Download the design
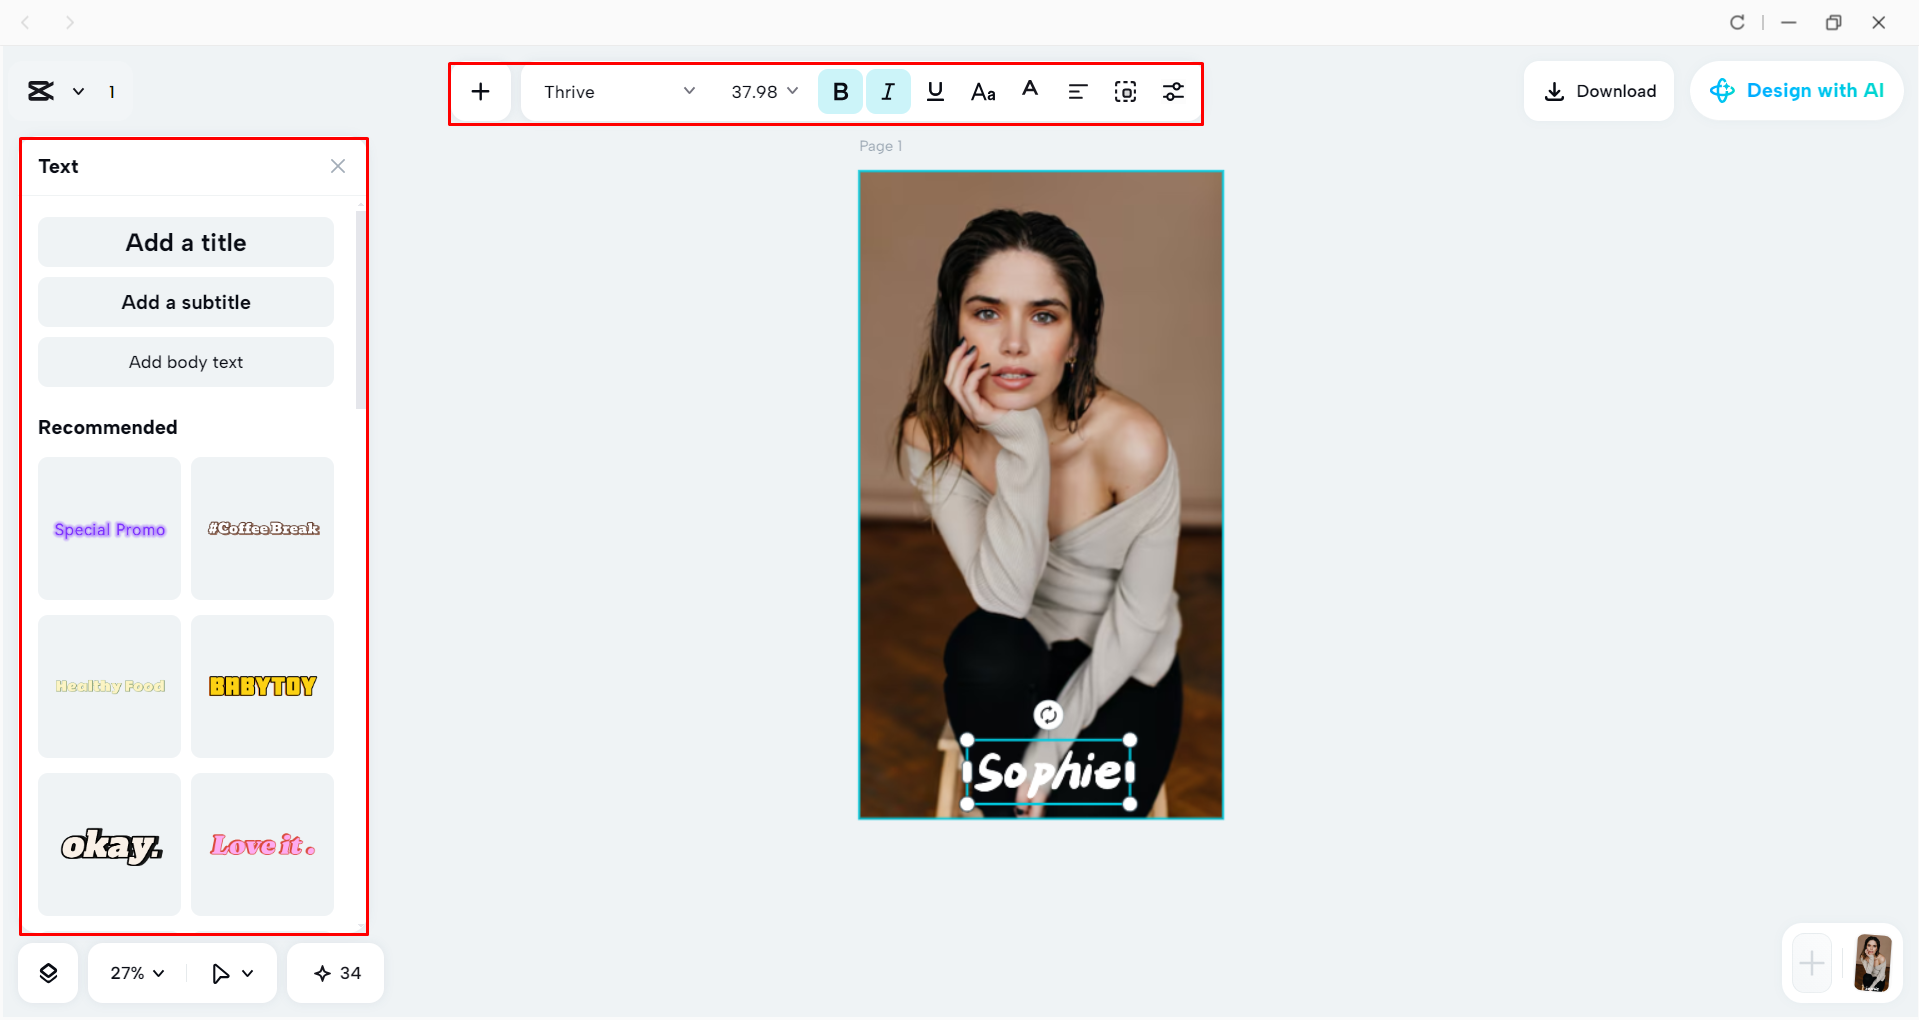The height and width of the screenshot is (1020, 1919). [x=1598, y=90]
